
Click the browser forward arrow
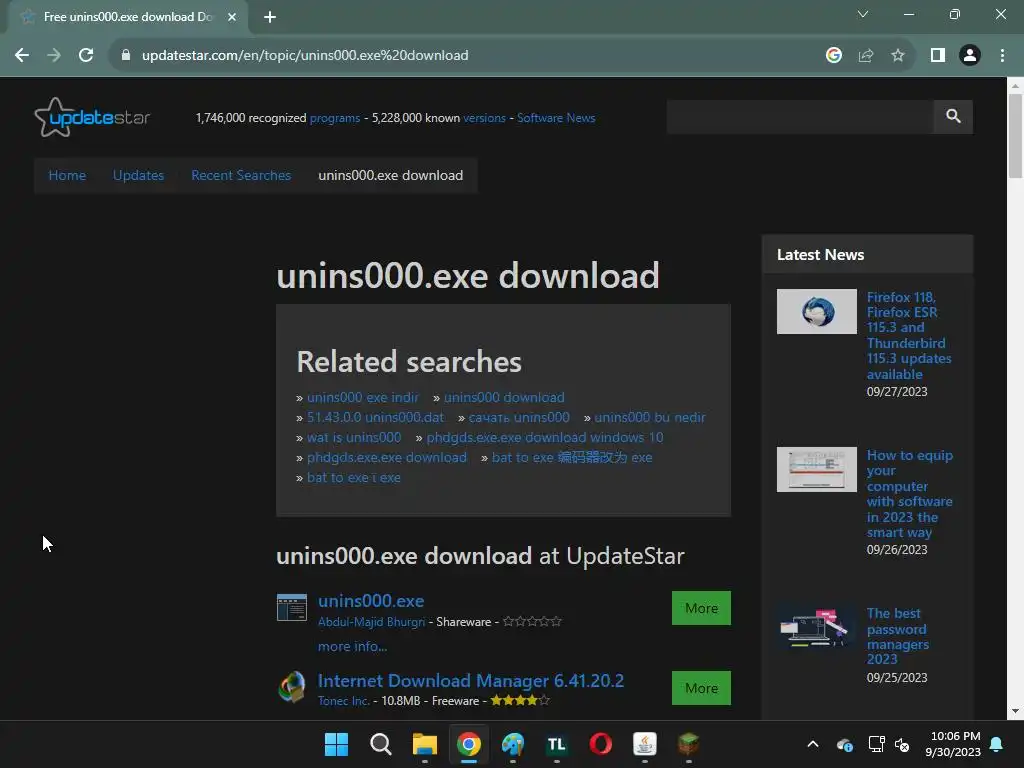(54, 56)
